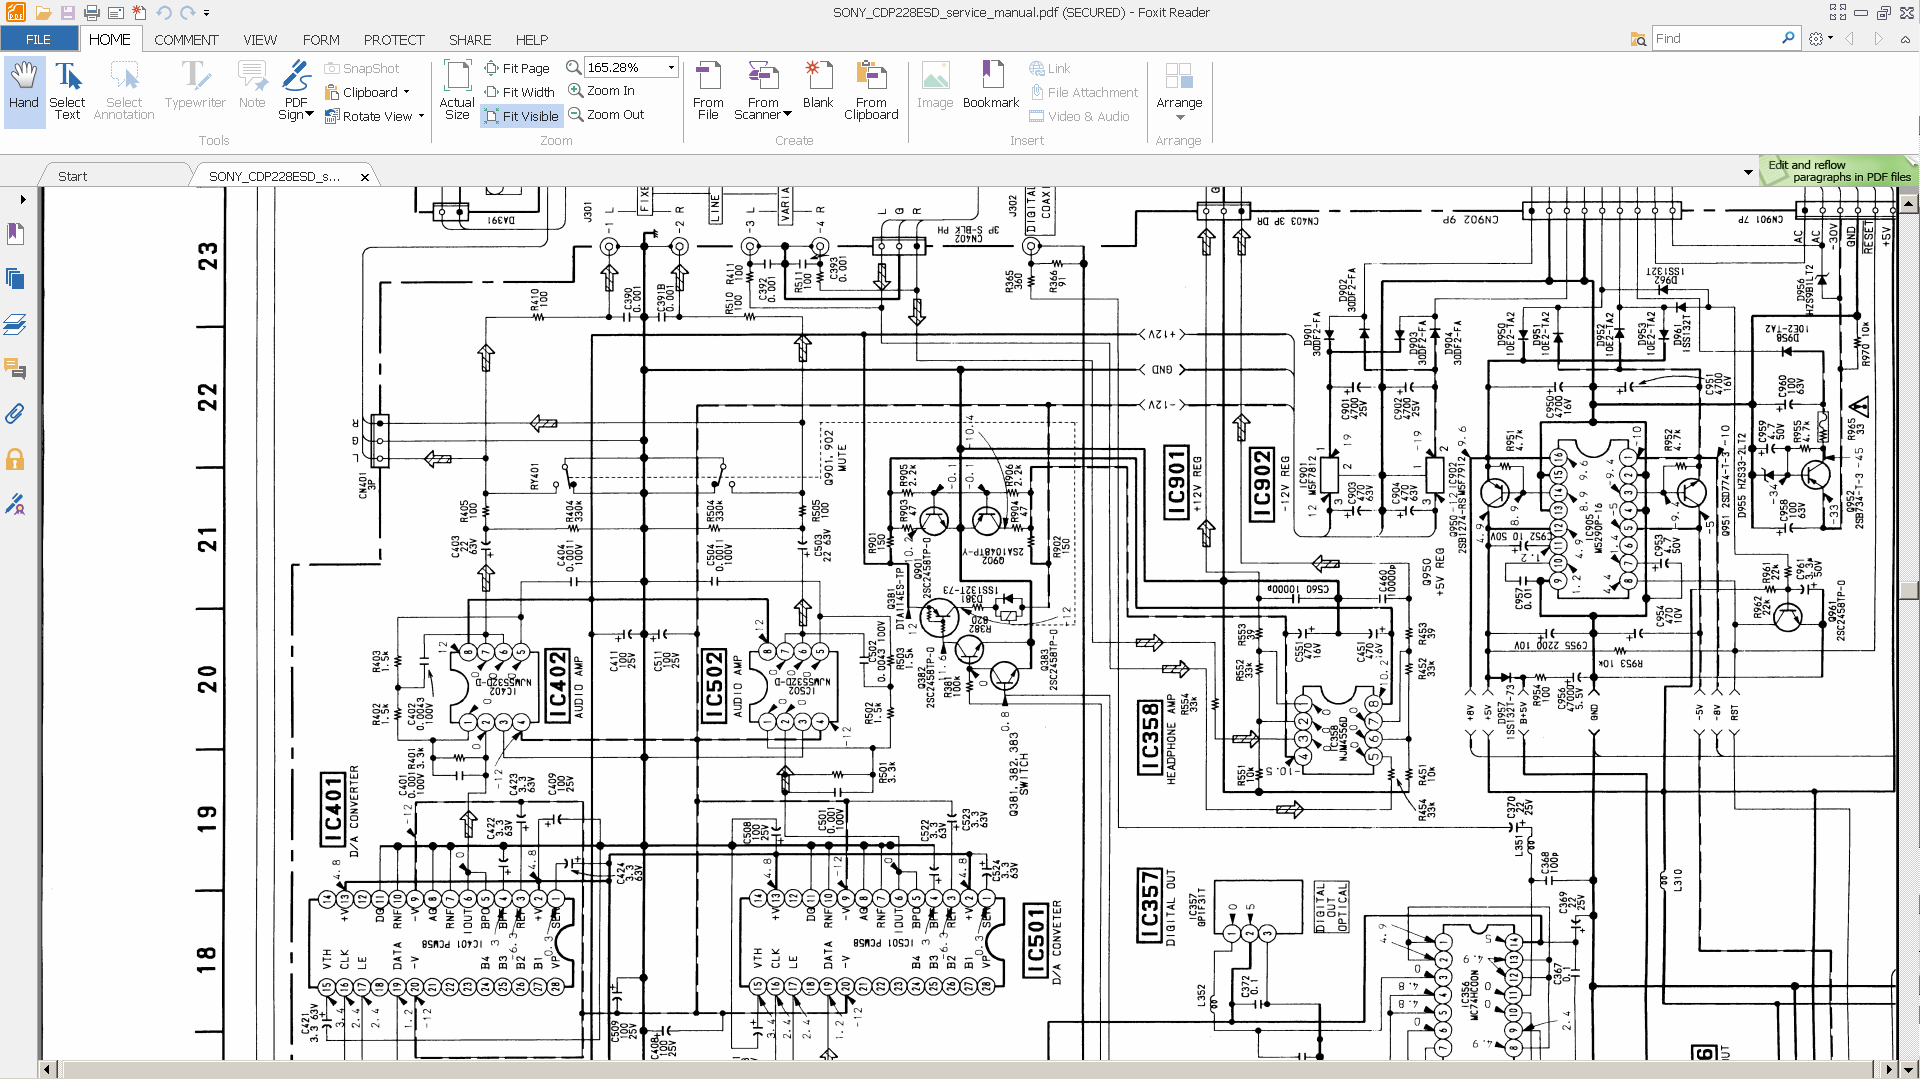Open the Layers side panel

pyautogui.click(x=15, y=324)
